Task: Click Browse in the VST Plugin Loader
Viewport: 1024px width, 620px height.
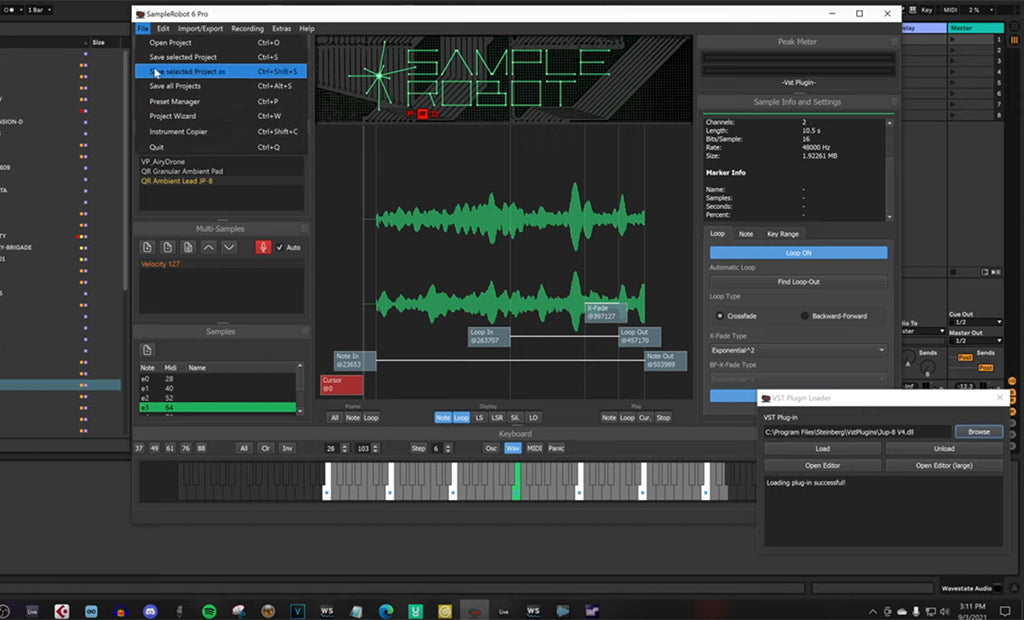Action: point(978,431)
